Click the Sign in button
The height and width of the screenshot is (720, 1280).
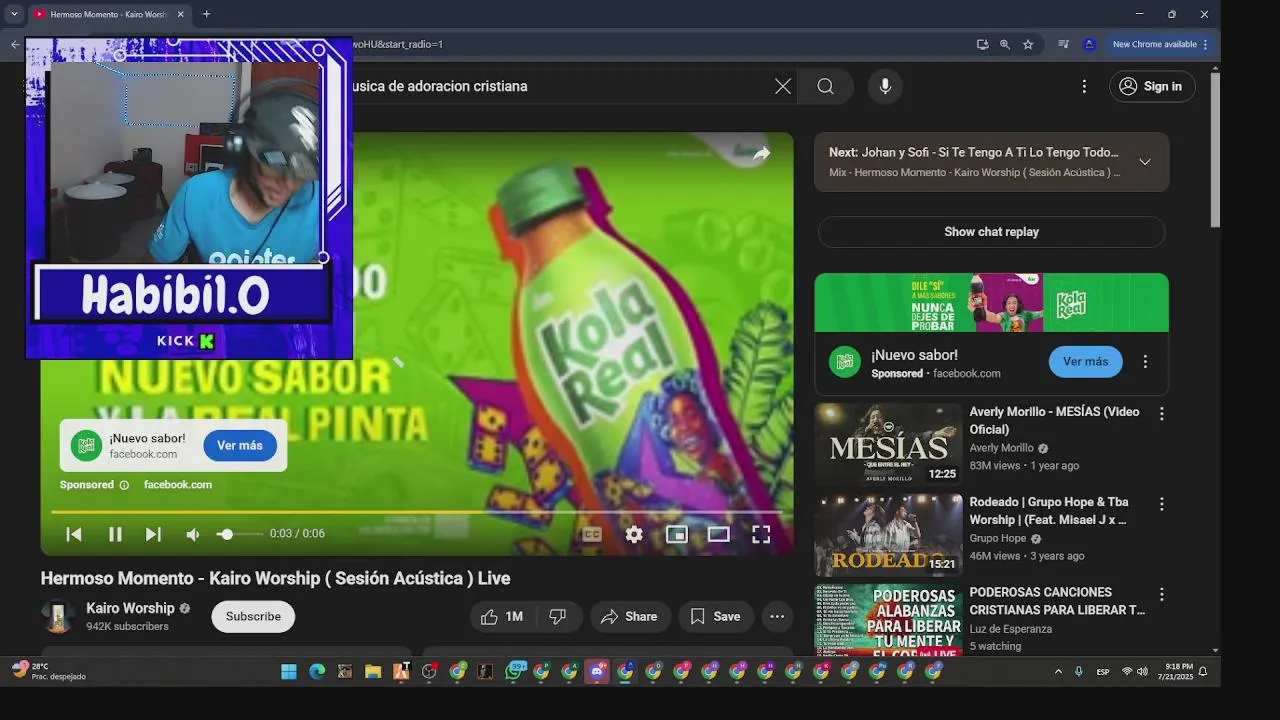(1152, 86)
